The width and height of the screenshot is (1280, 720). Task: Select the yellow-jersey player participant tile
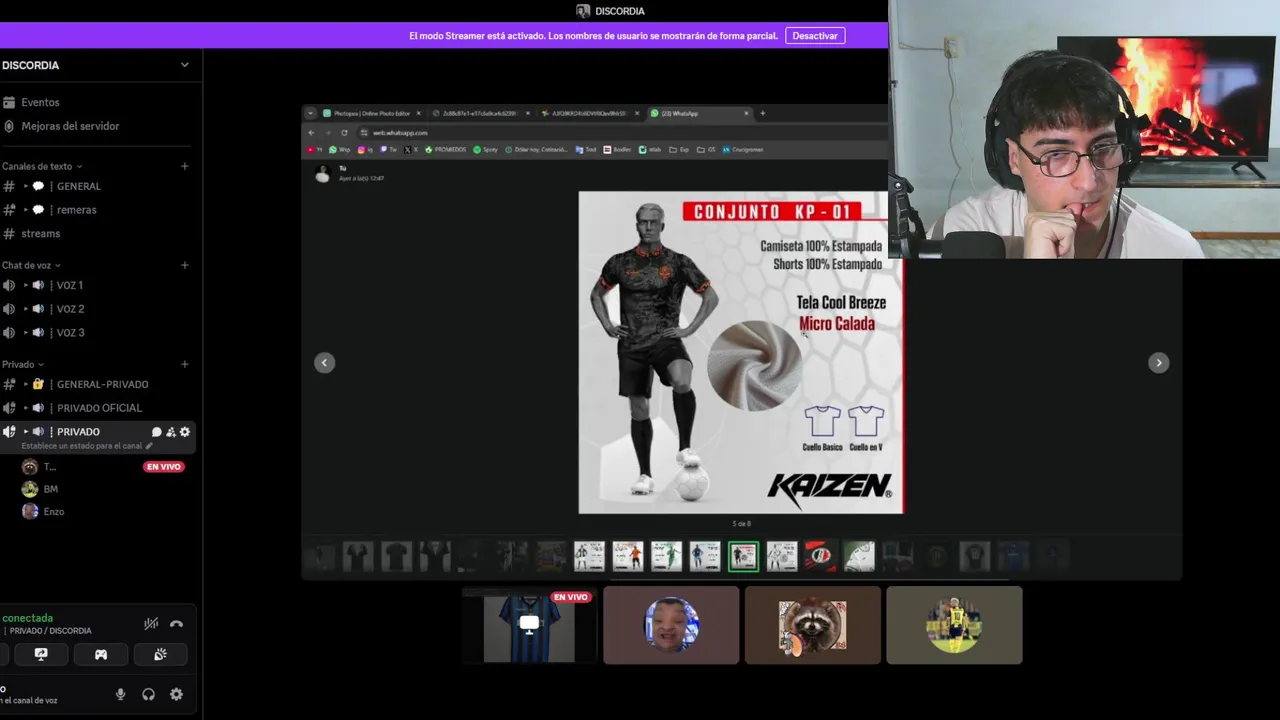click(954, 625)
